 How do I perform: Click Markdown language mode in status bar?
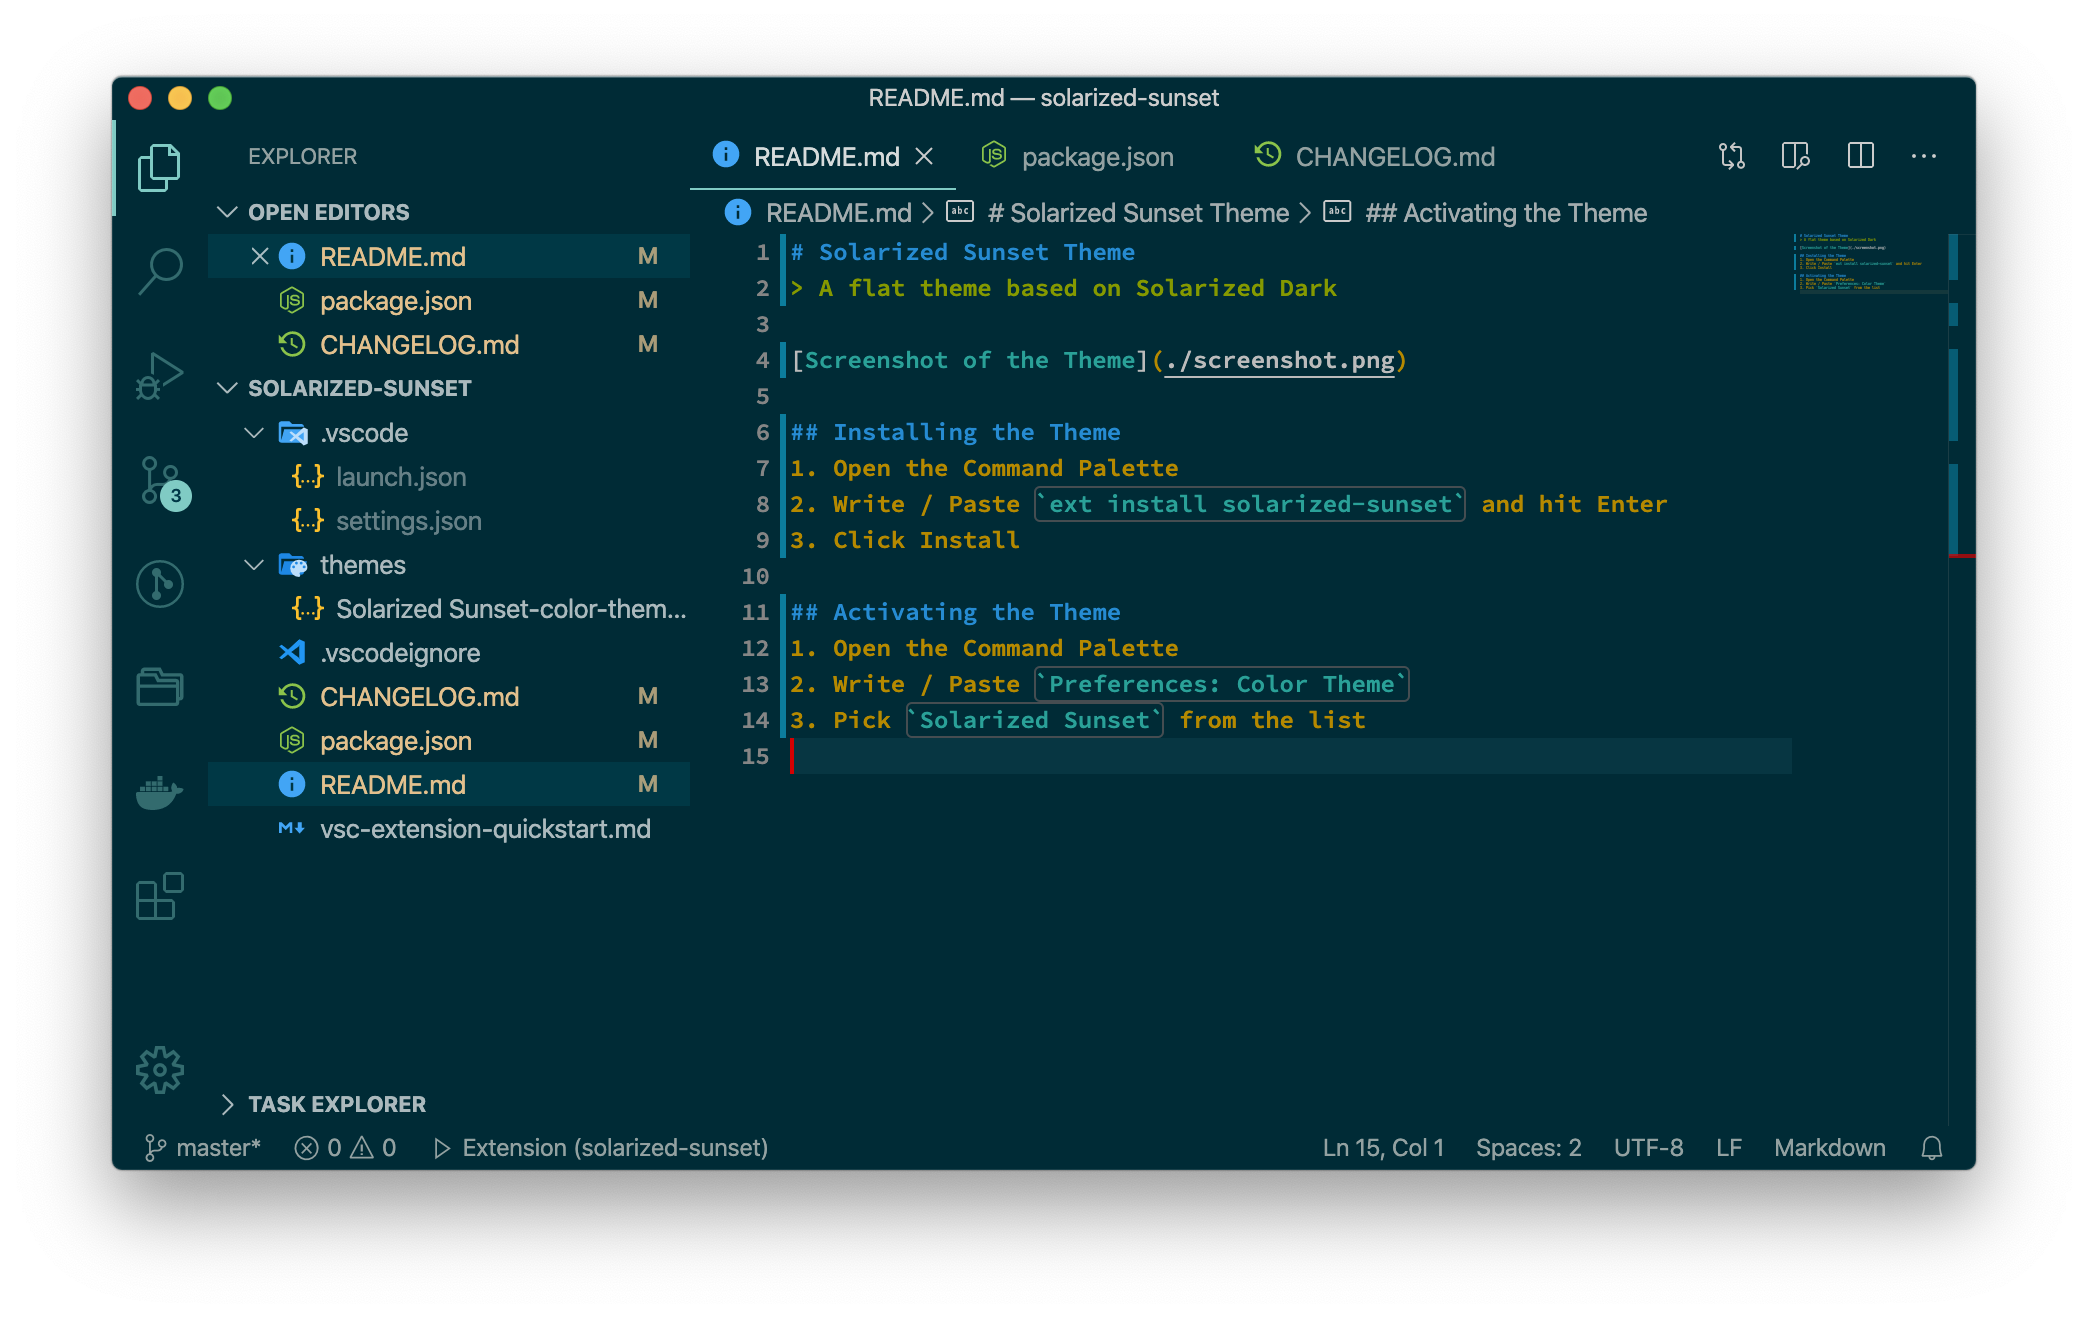pyautogui.click(x=1829, y=1148)
